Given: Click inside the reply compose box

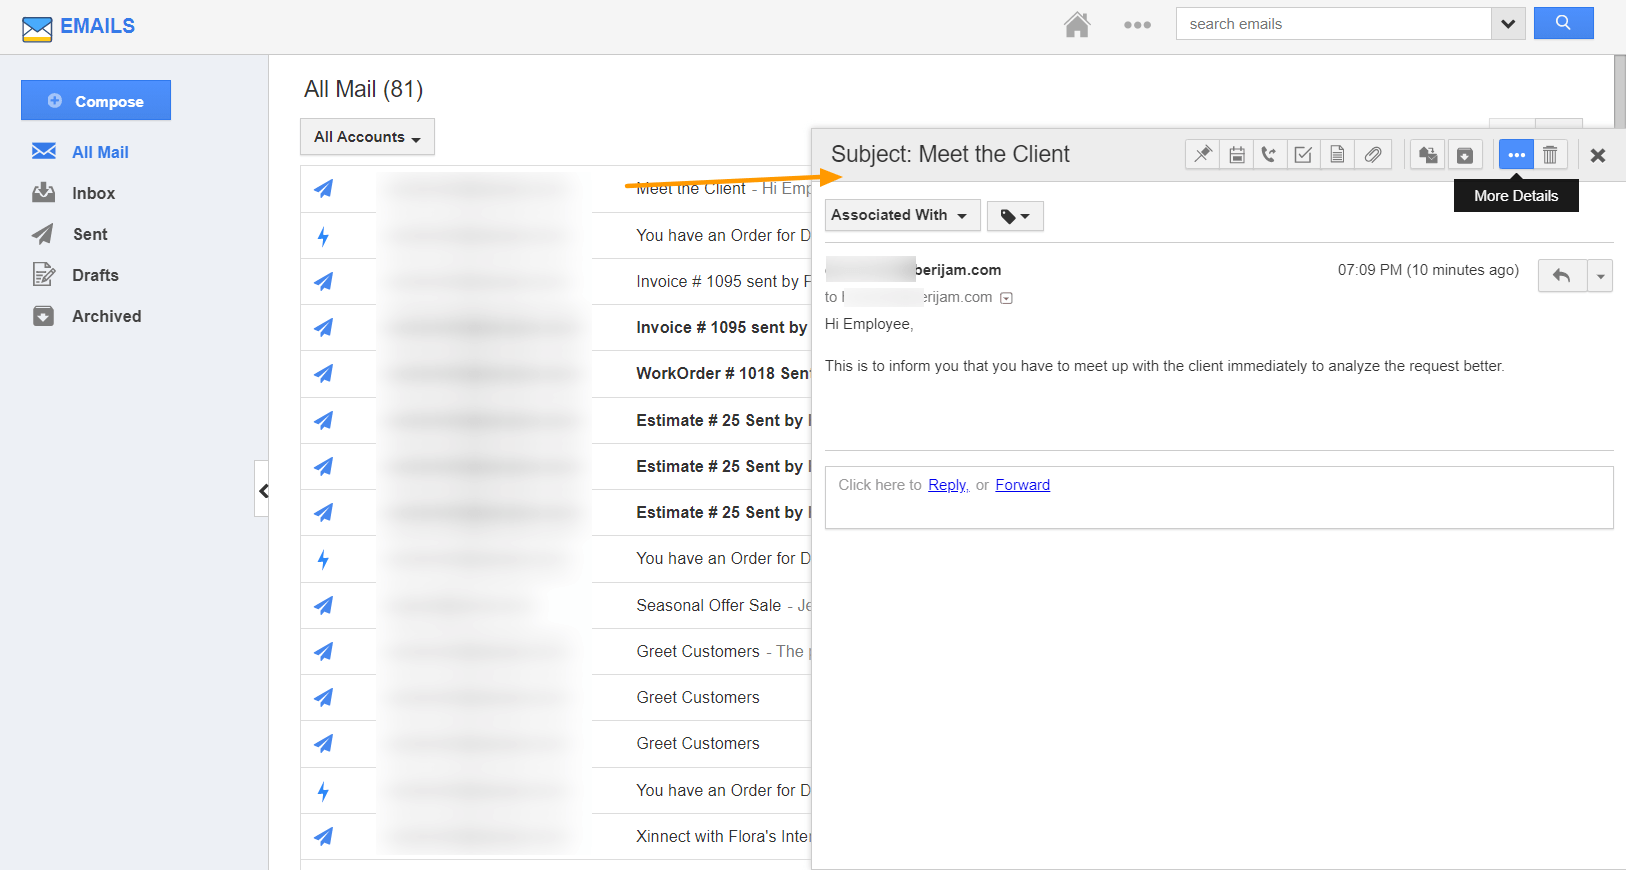Looking at the screenshot, I should [x=1219, y=497].
